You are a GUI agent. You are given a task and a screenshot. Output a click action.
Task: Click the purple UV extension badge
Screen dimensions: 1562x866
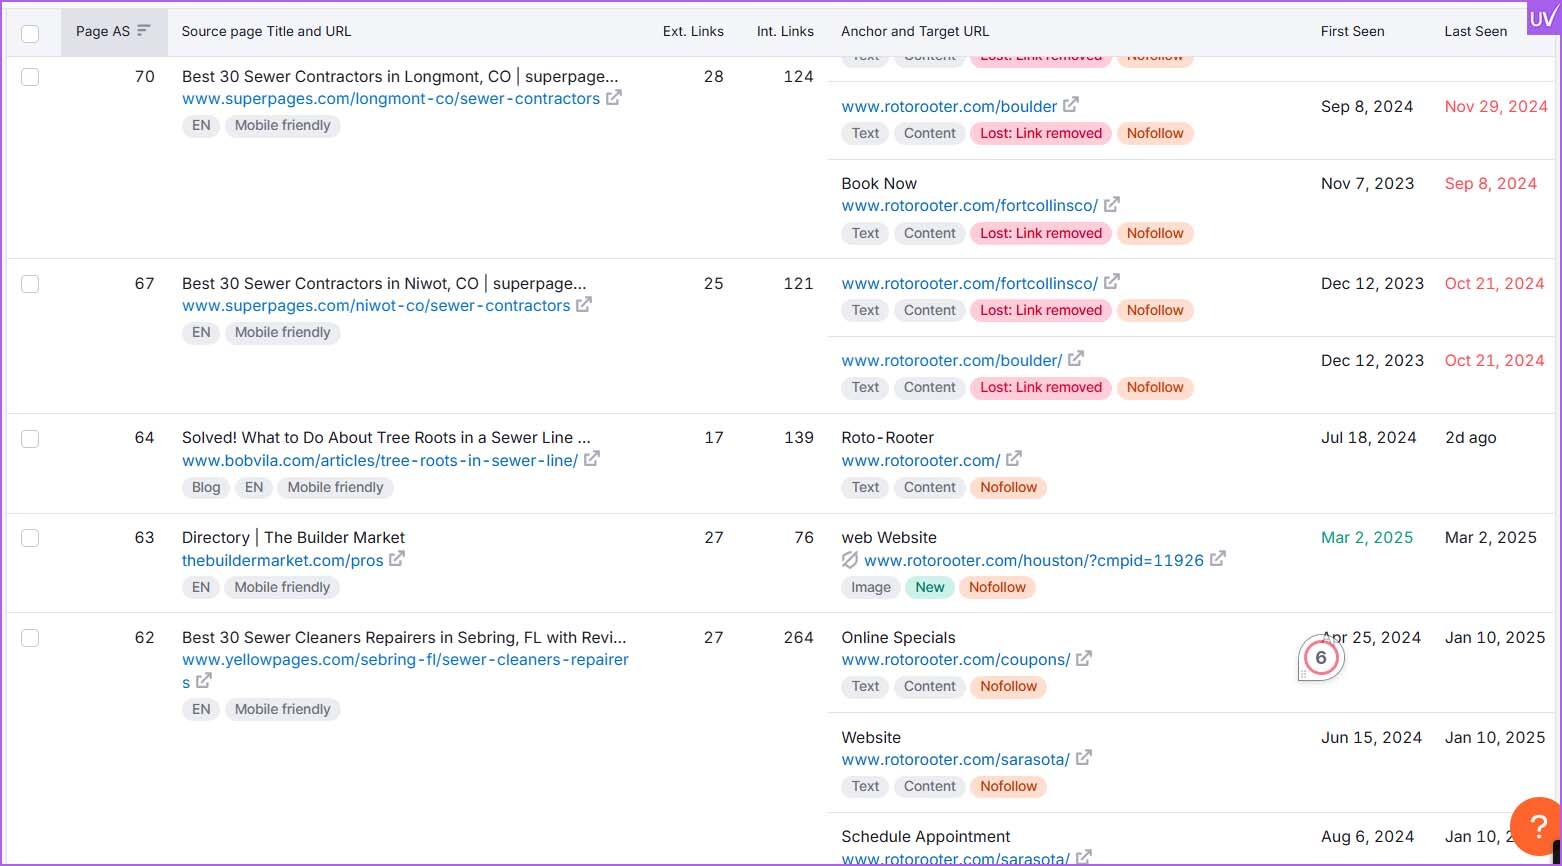1543,19
